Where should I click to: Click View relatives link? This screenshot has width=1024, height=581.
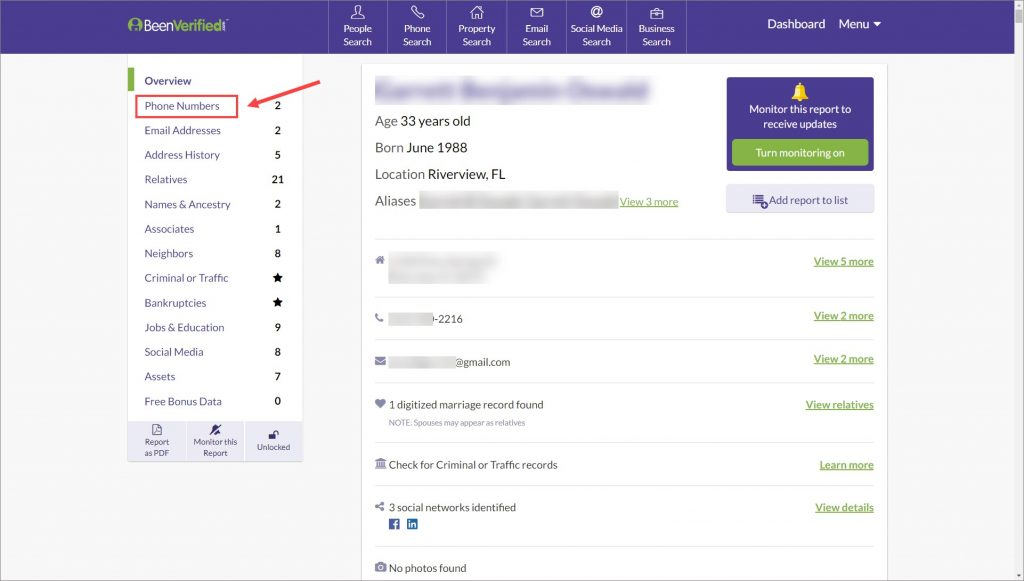click(x=839, y=405)
